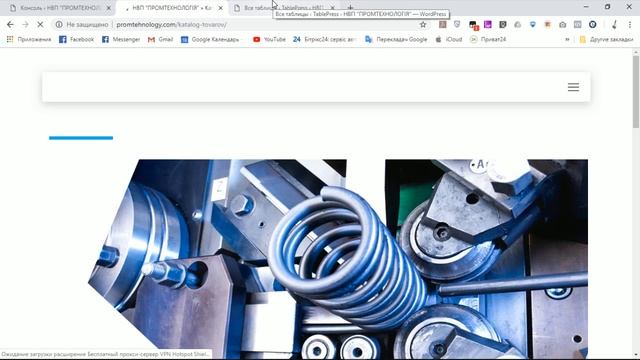Screen dimensions: 640x360
Task: Open the brown square extension icon
Action: (x=442, y=24)
